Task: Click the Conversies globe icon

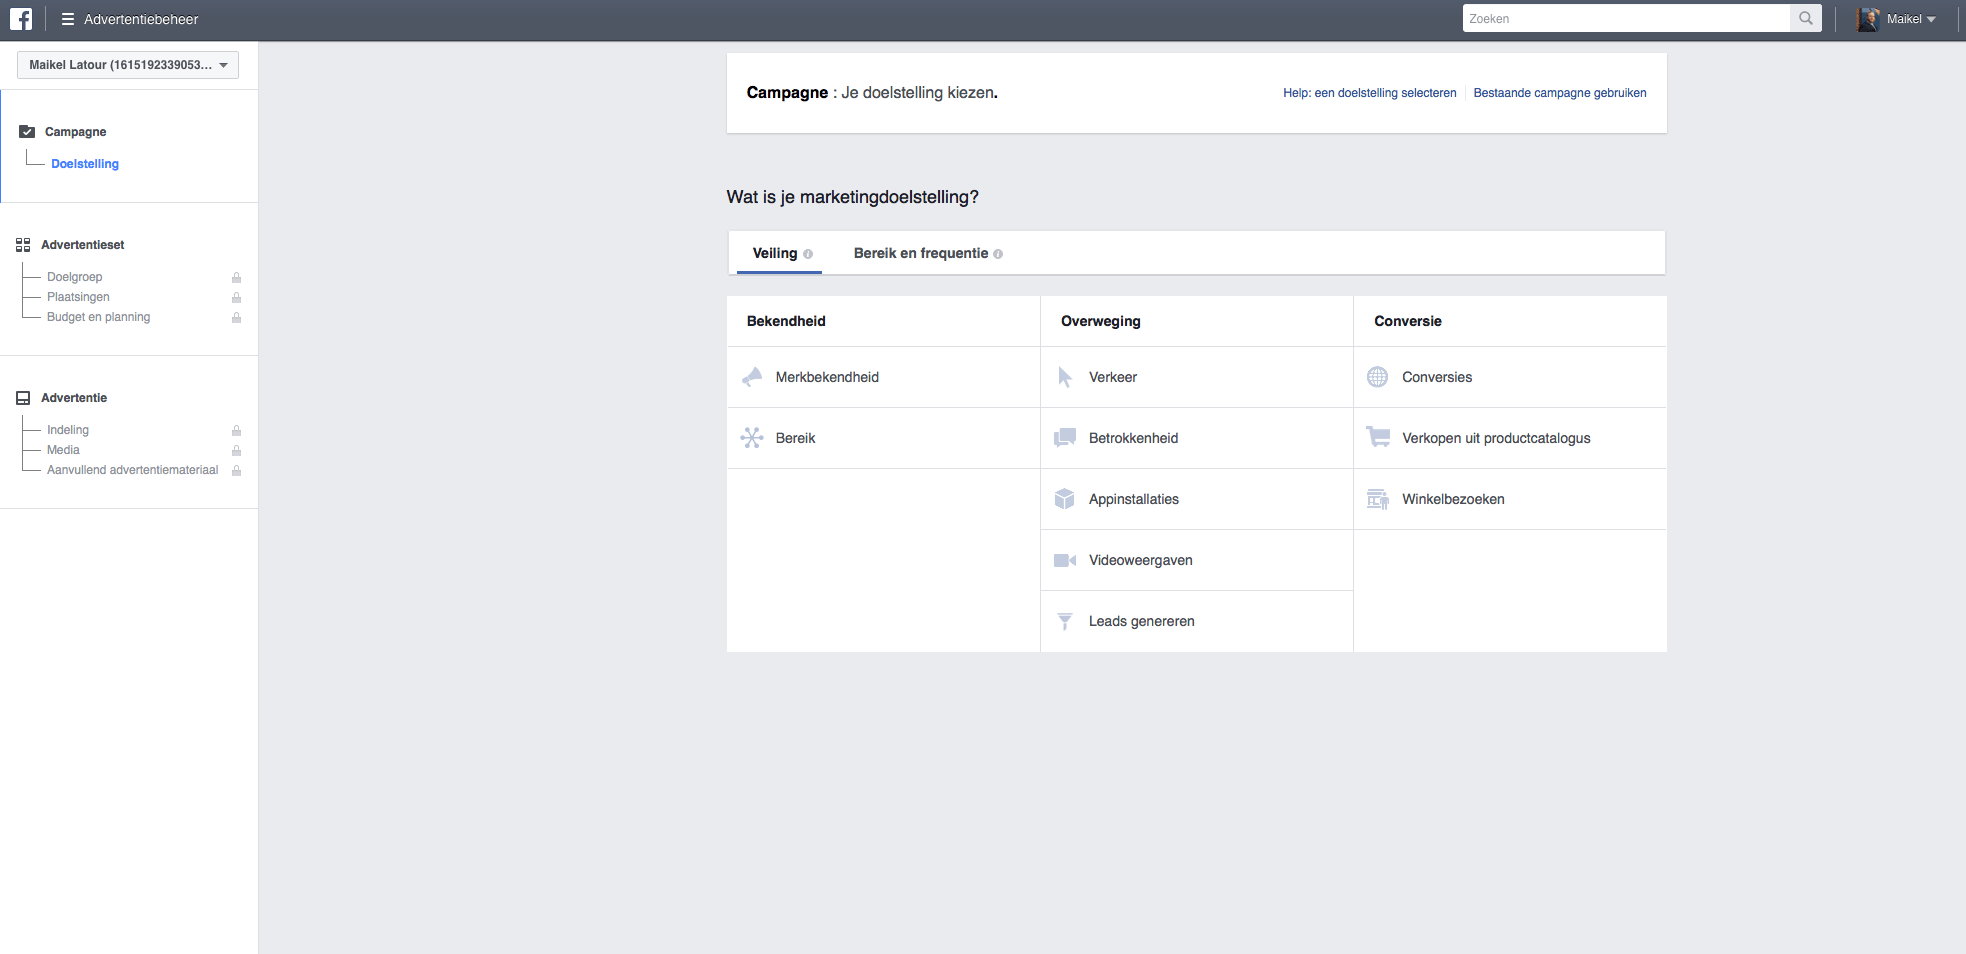Action: 1378,377
